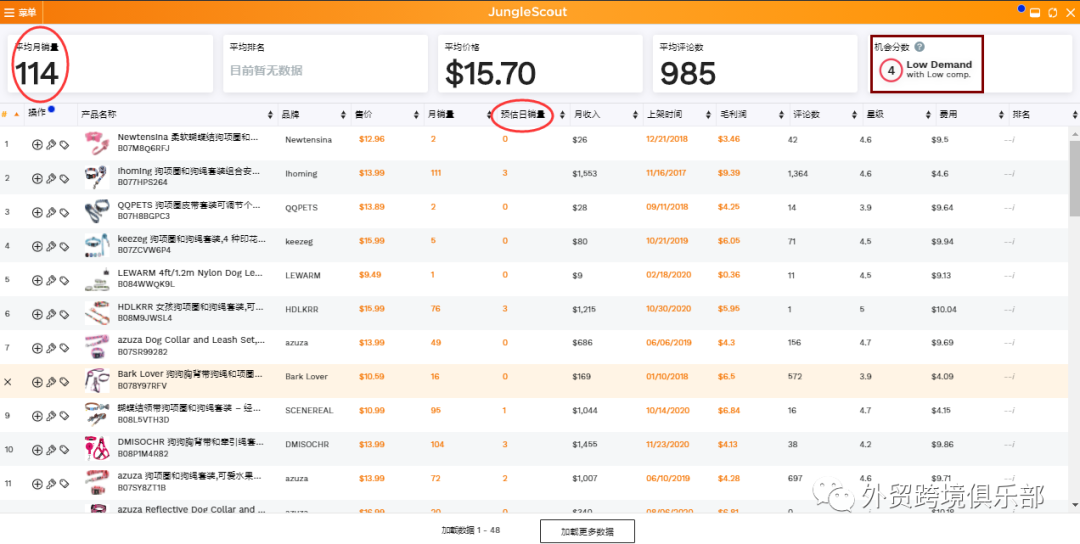Click ASIN text B084WWQK9L
1080x544 pixels.
click(146, 284)
